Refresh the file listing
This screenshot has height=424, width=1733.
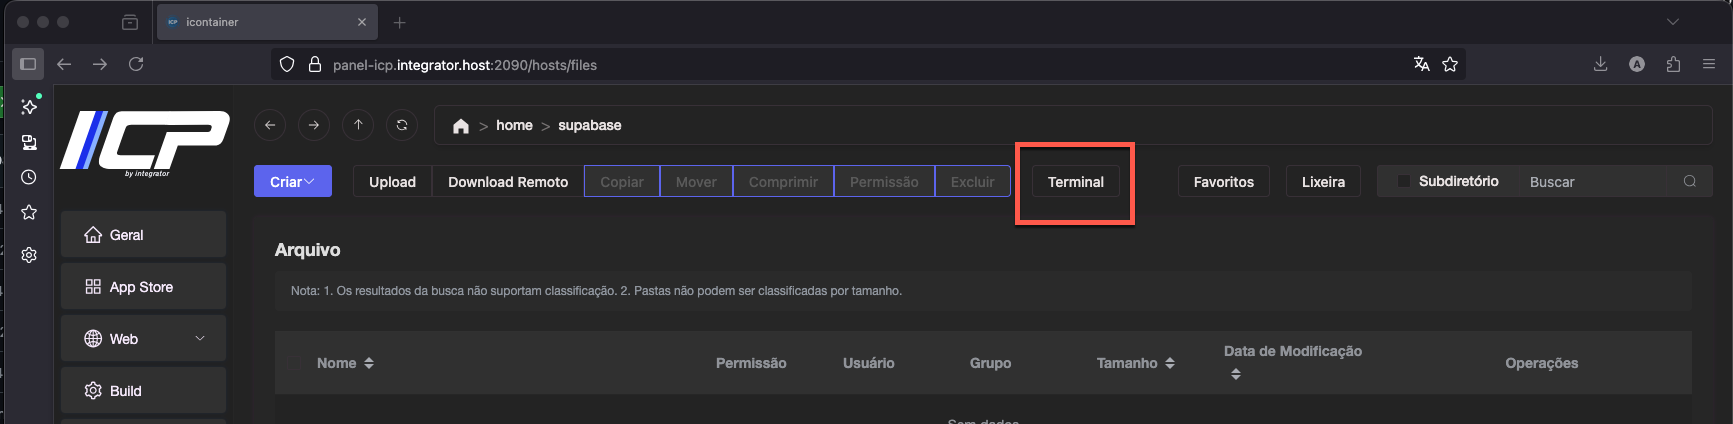click(402, 125)
